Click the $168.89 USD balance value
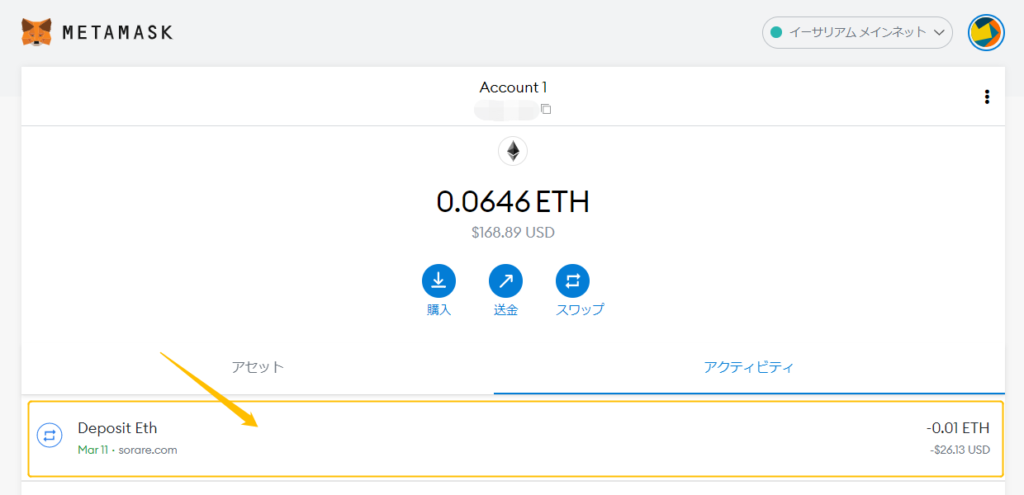This screenshot has height=495, width=1024. click(513, 232)
